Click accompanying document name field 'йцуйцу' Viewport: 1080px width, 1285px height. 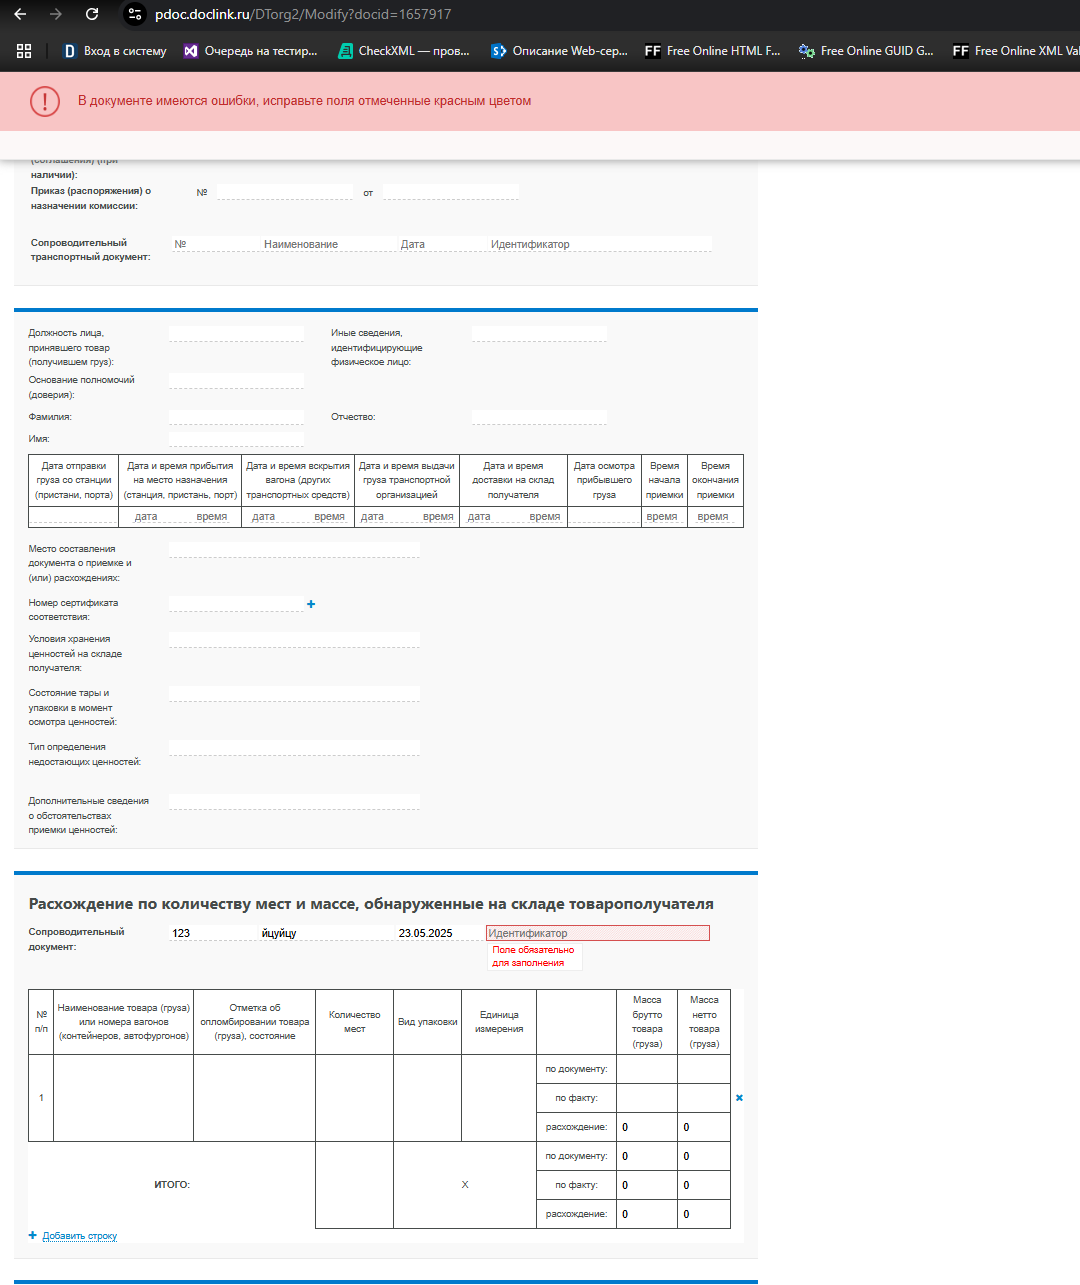[326, 933]
